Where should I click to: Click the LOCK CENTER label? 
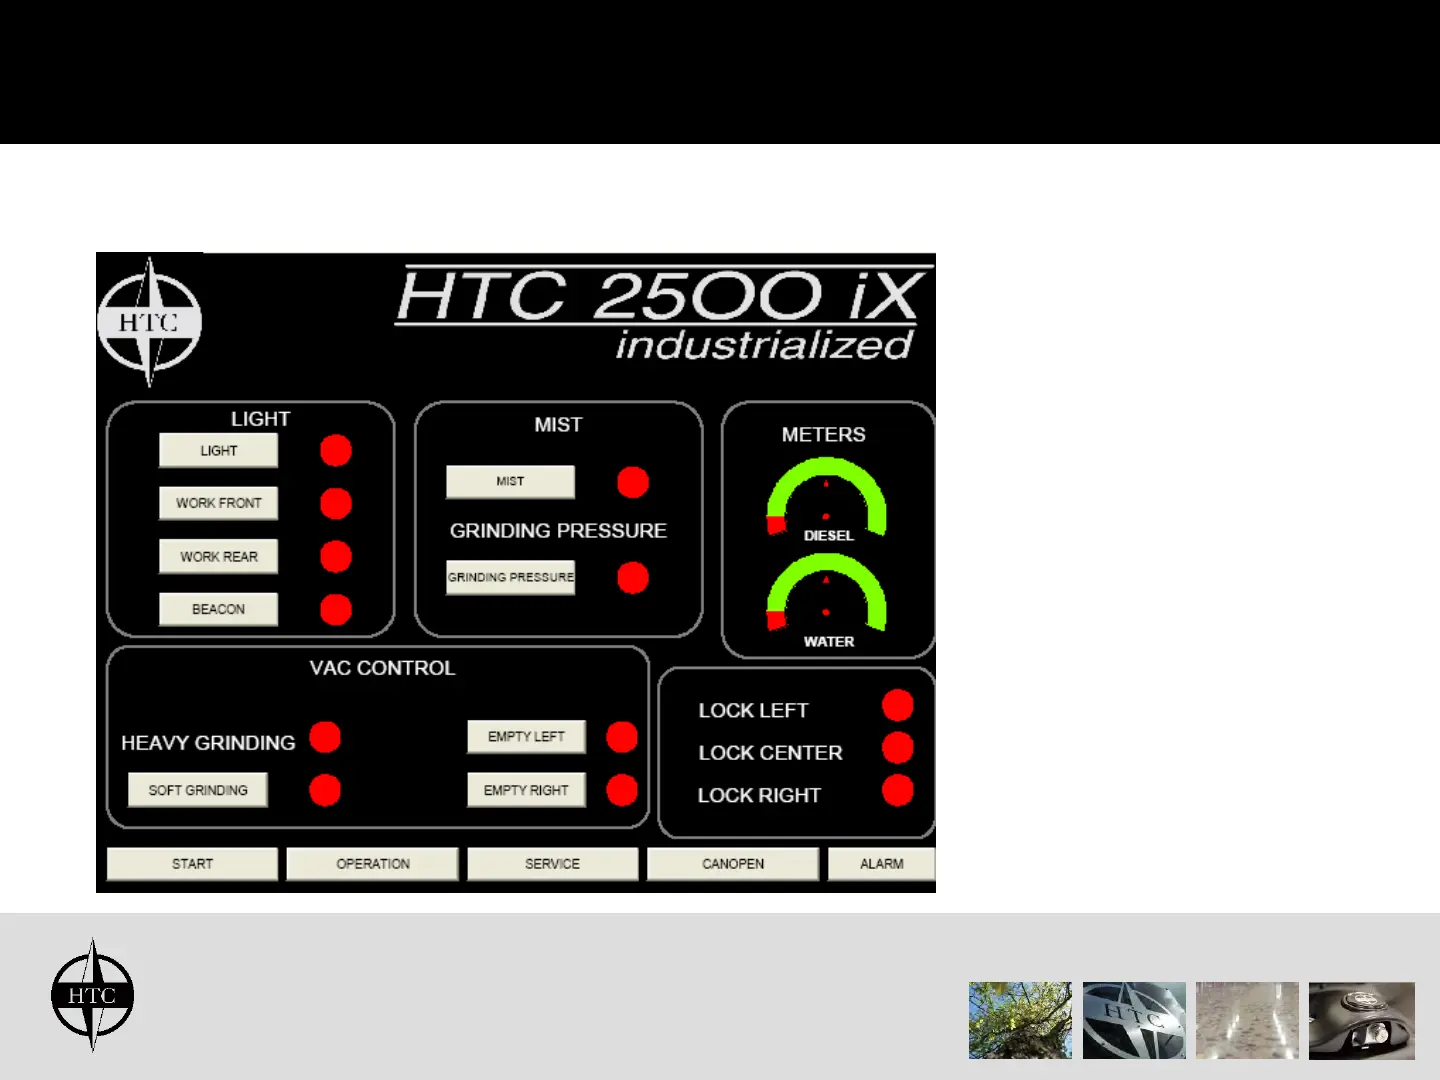[770, 753]
